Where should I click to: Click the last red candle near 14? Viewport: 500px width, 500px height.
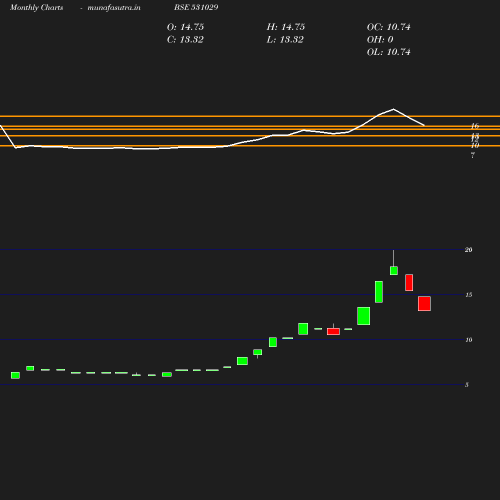(x=424, y=304)
